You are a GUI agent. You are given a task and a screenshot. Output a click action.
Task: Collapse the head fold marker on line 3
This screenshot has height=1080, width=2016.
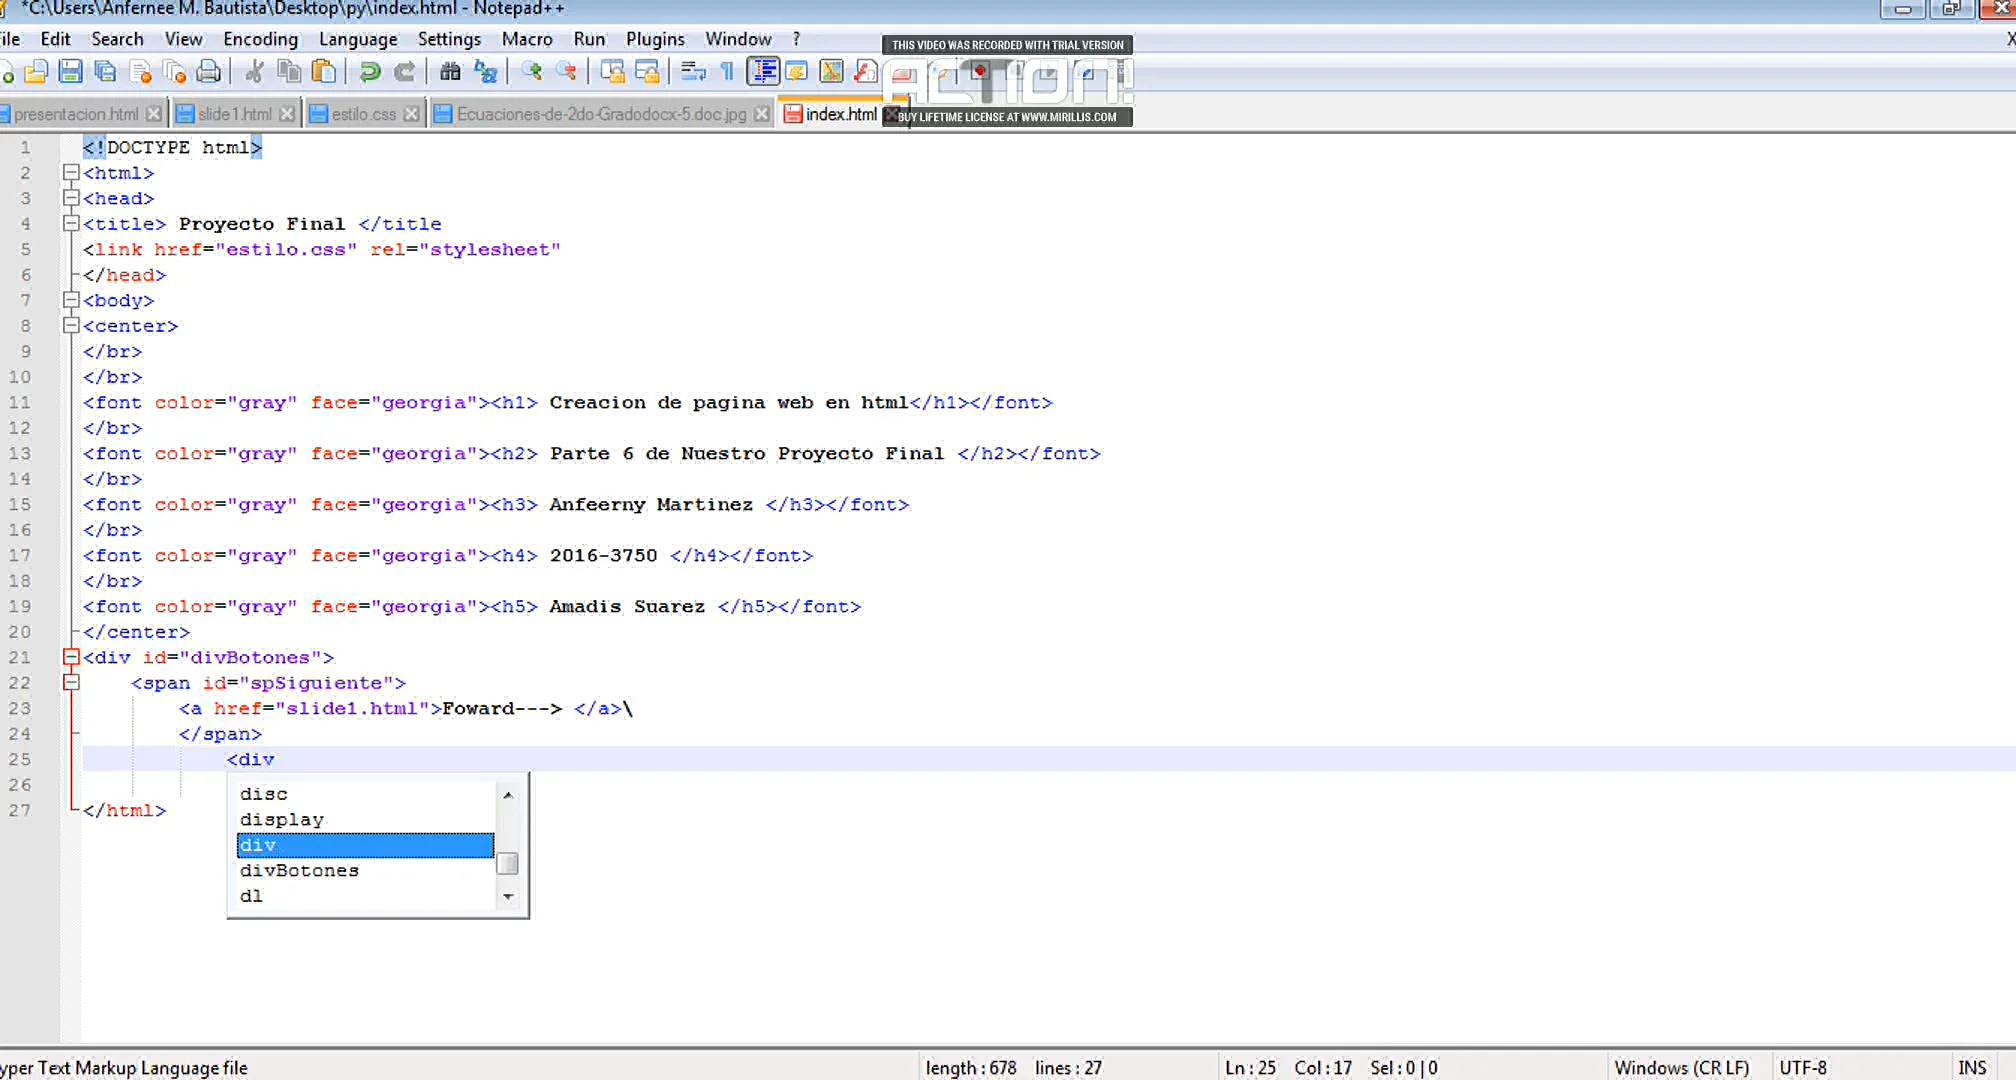pos(71,198)
